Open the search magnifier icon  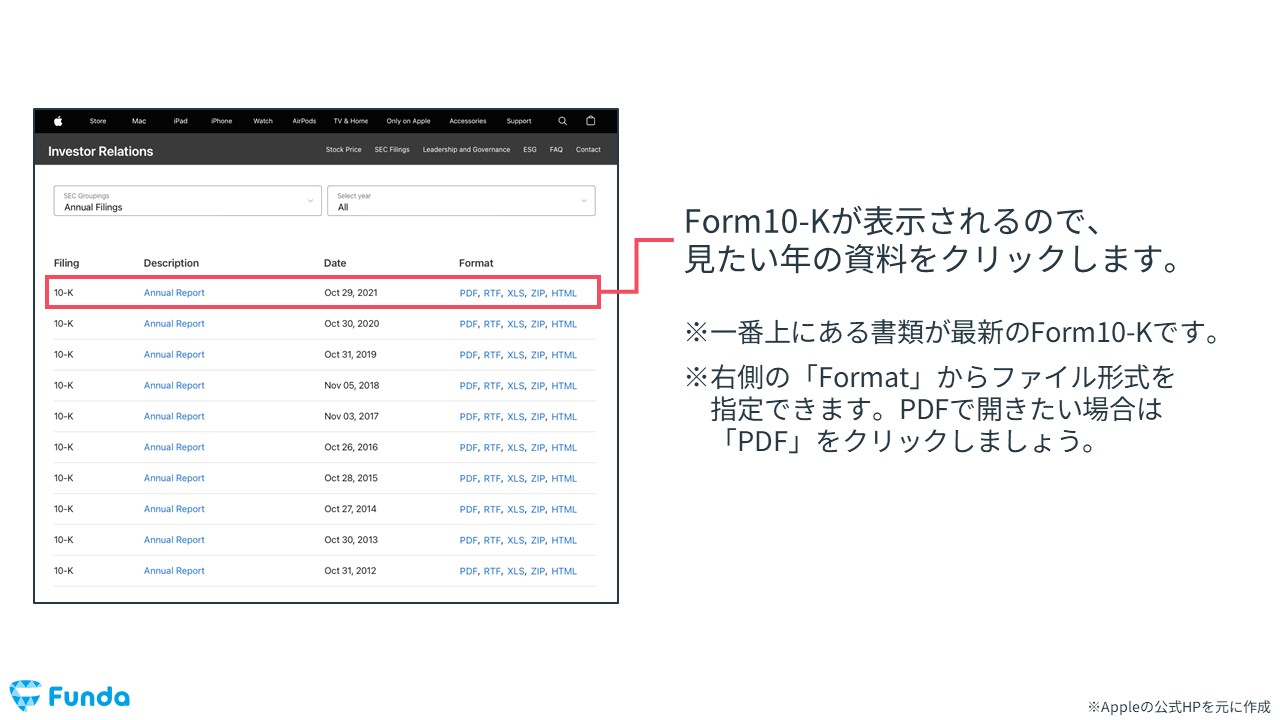click(x=563, y=121)
